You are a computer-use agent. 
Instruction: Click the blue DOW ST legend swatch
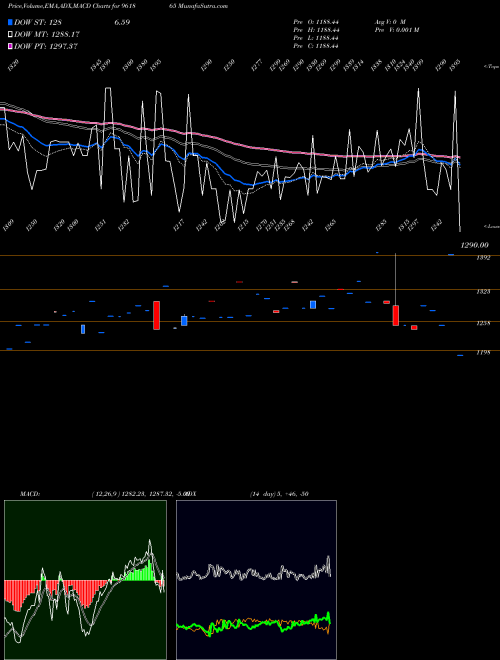coord(10,23)
